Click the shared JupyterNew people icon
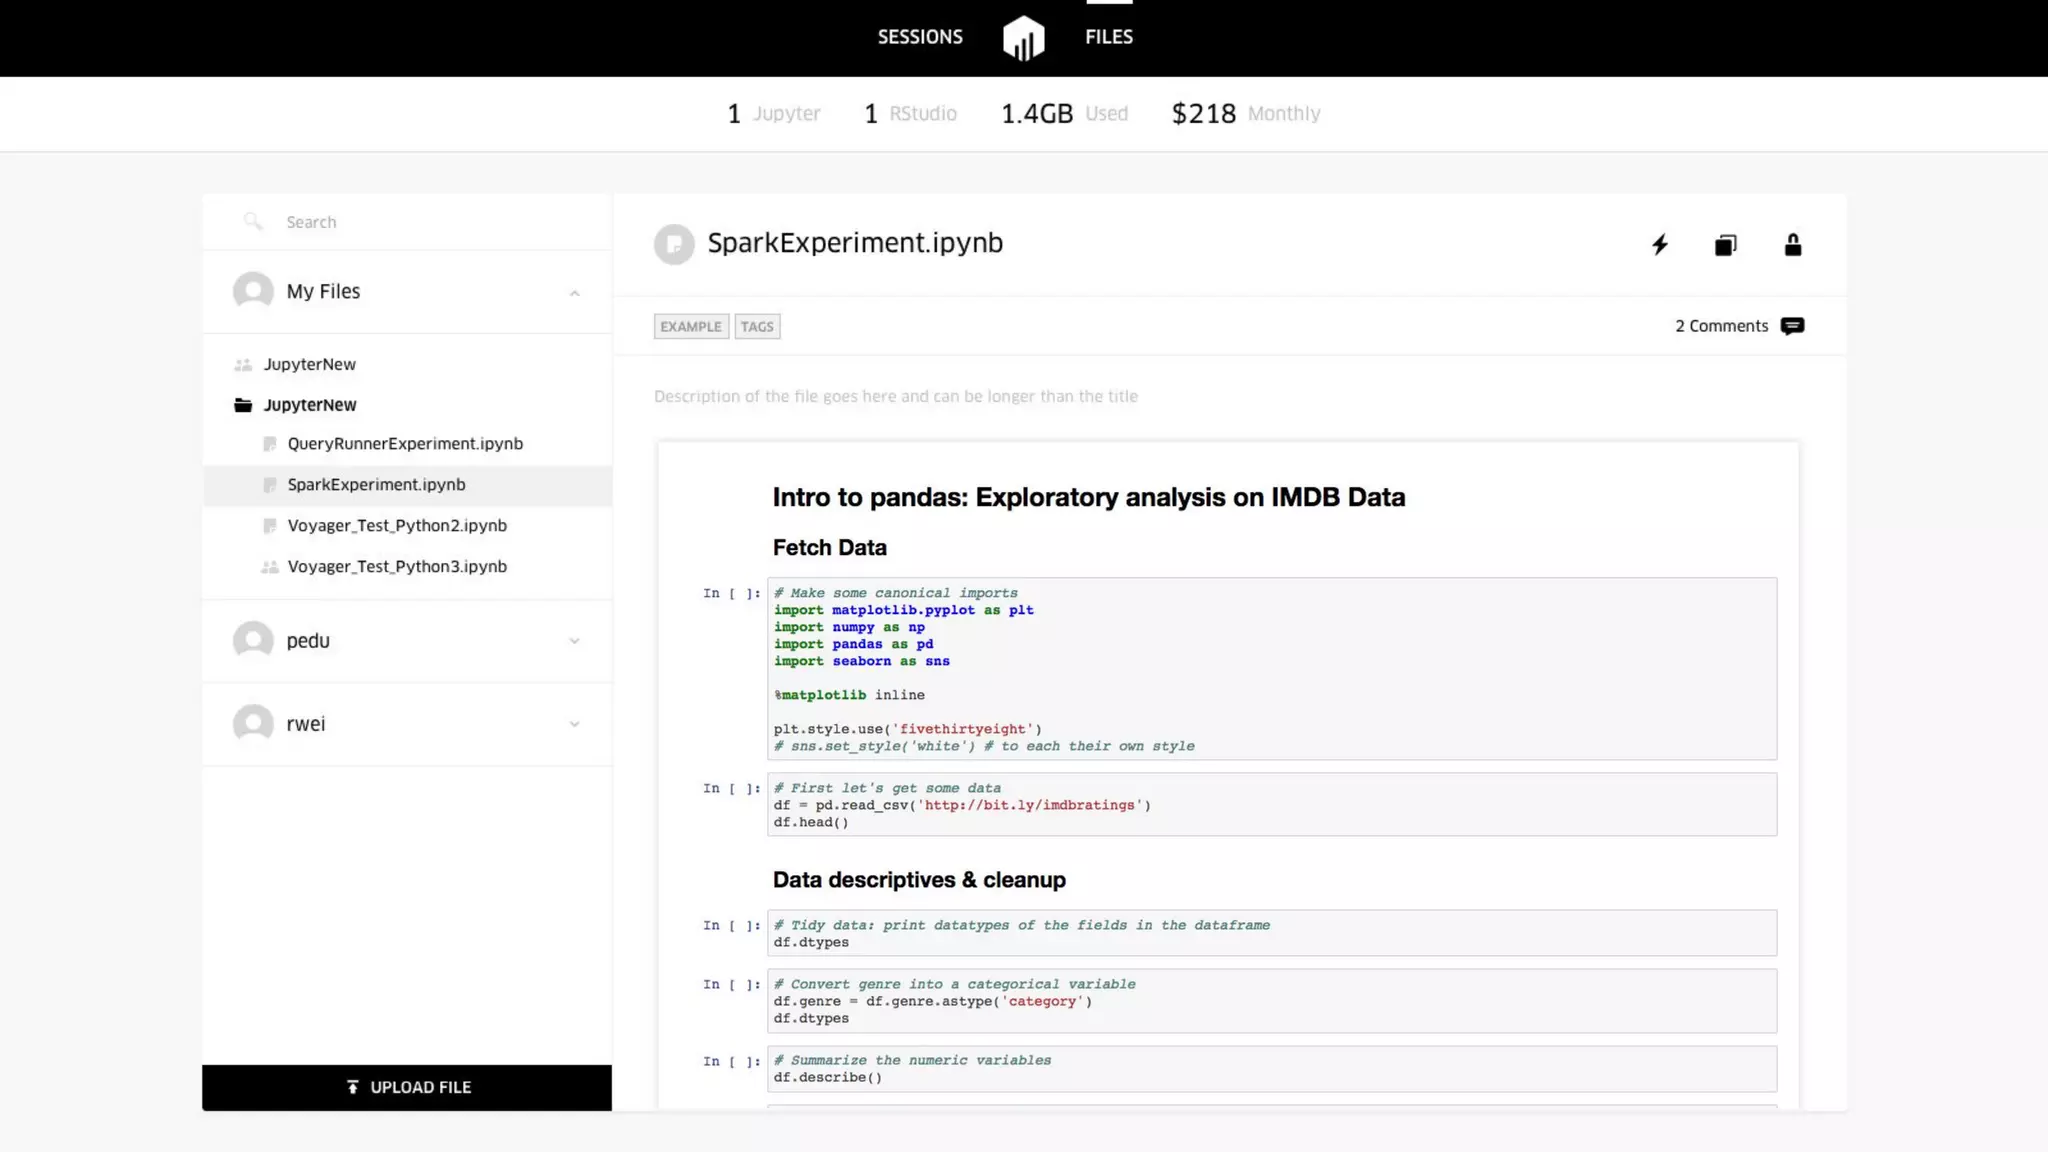Screen dimensions: 2048x1152 click(x=243, y=365)
